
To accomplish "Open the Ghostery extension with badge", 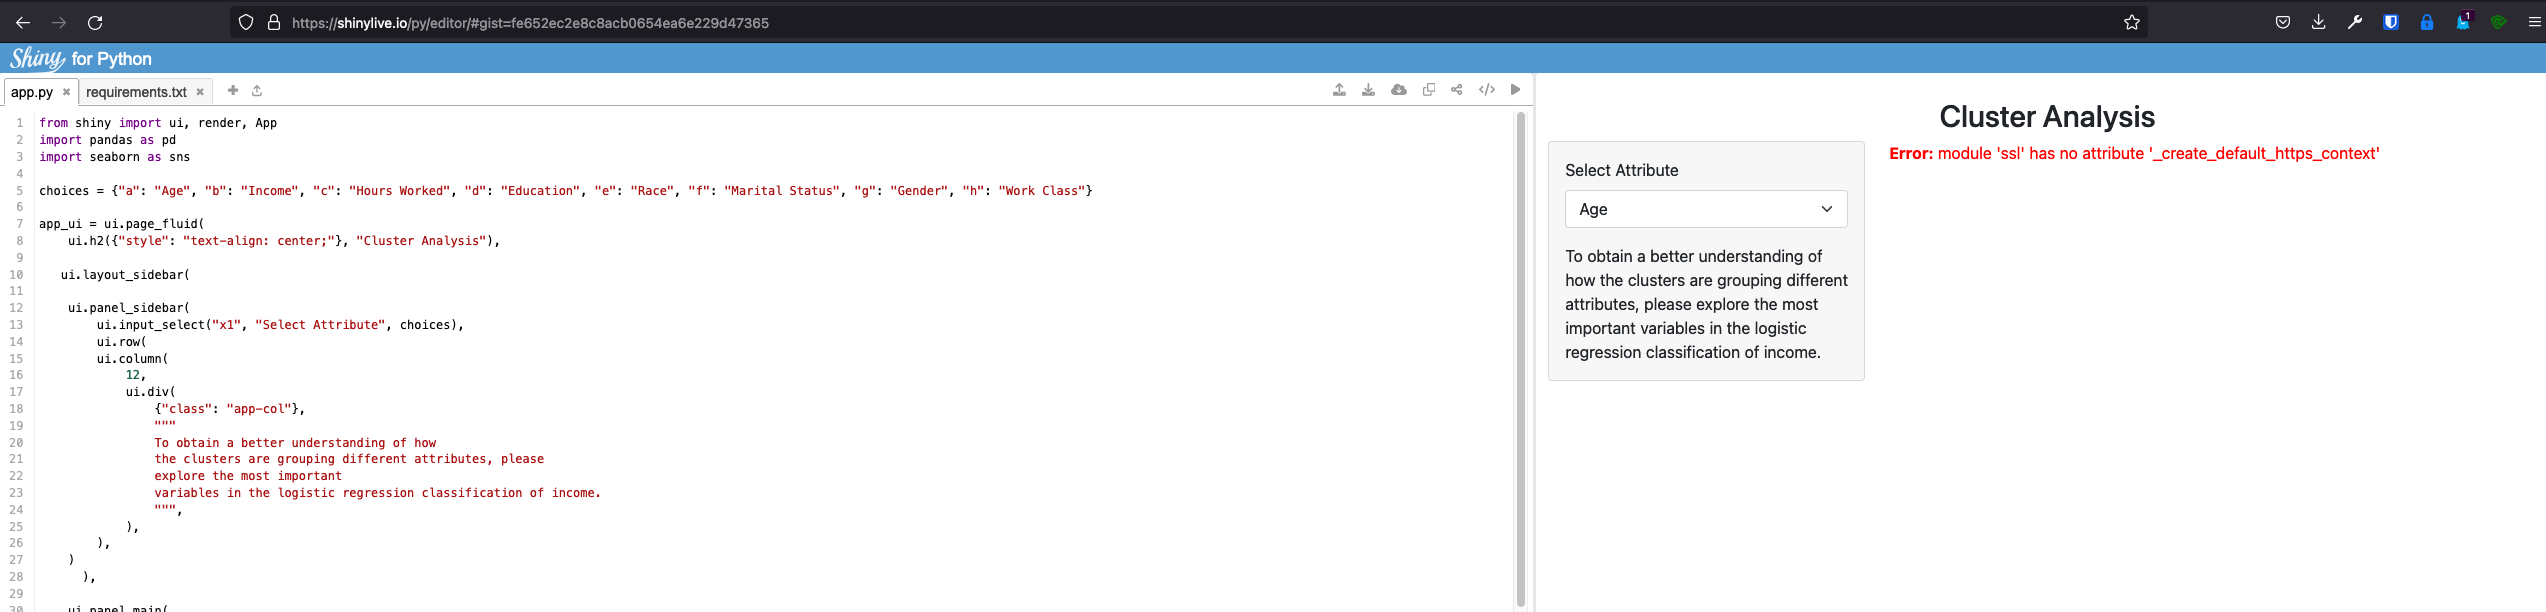I will pos(2463,21).
